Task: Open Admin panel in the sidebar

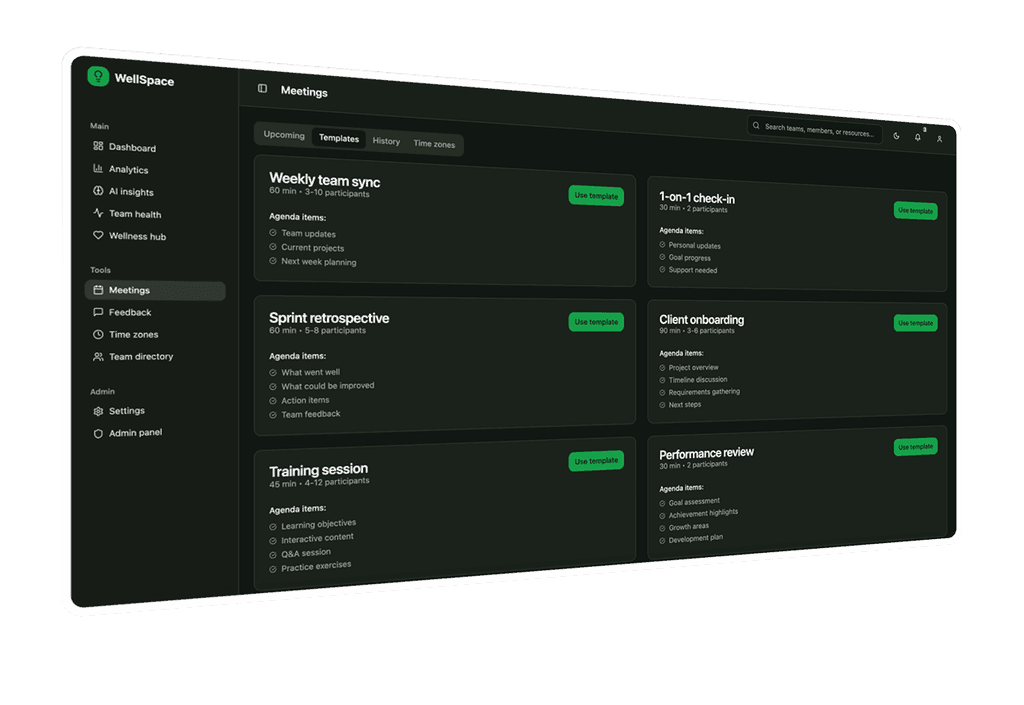Action: (x=155, y=433)
